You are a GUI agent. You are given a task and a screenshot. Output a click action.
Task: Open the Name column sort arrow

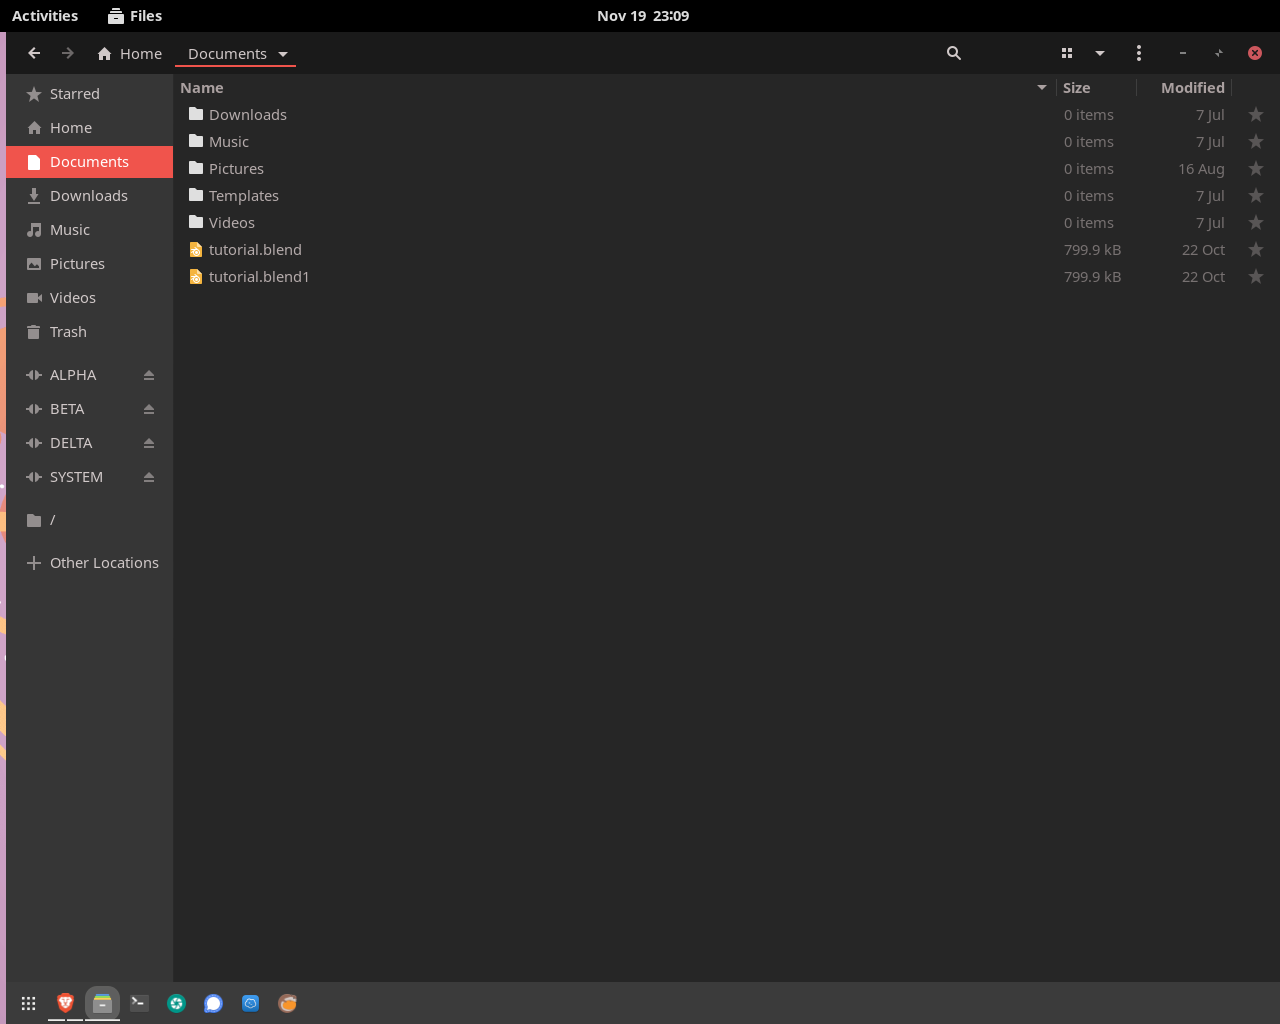pyautogui.click(x=1041, y=88)
